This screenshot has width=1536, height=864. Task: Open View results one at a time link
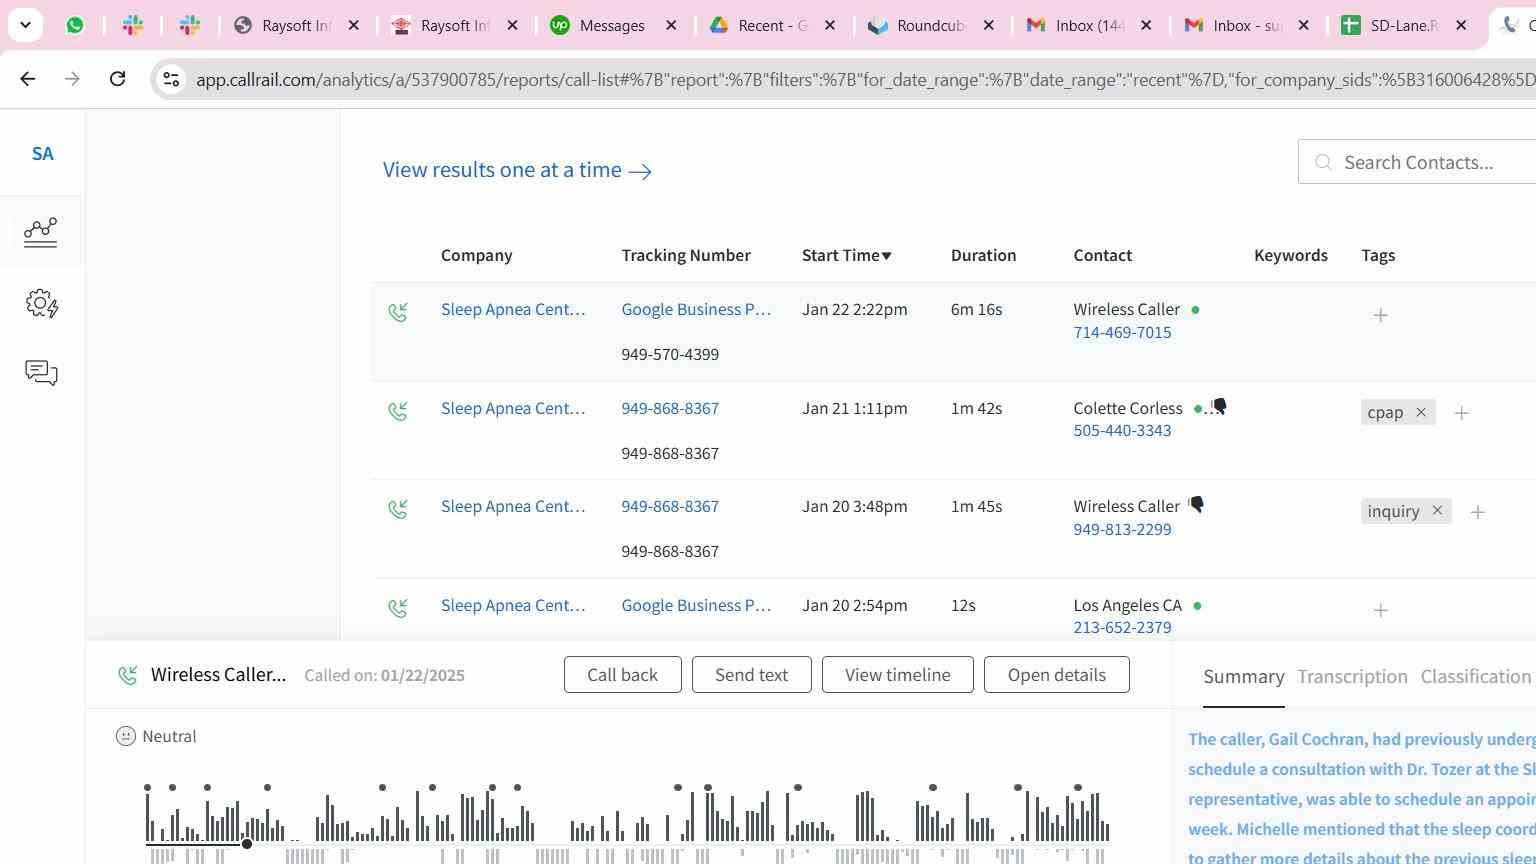517,170
